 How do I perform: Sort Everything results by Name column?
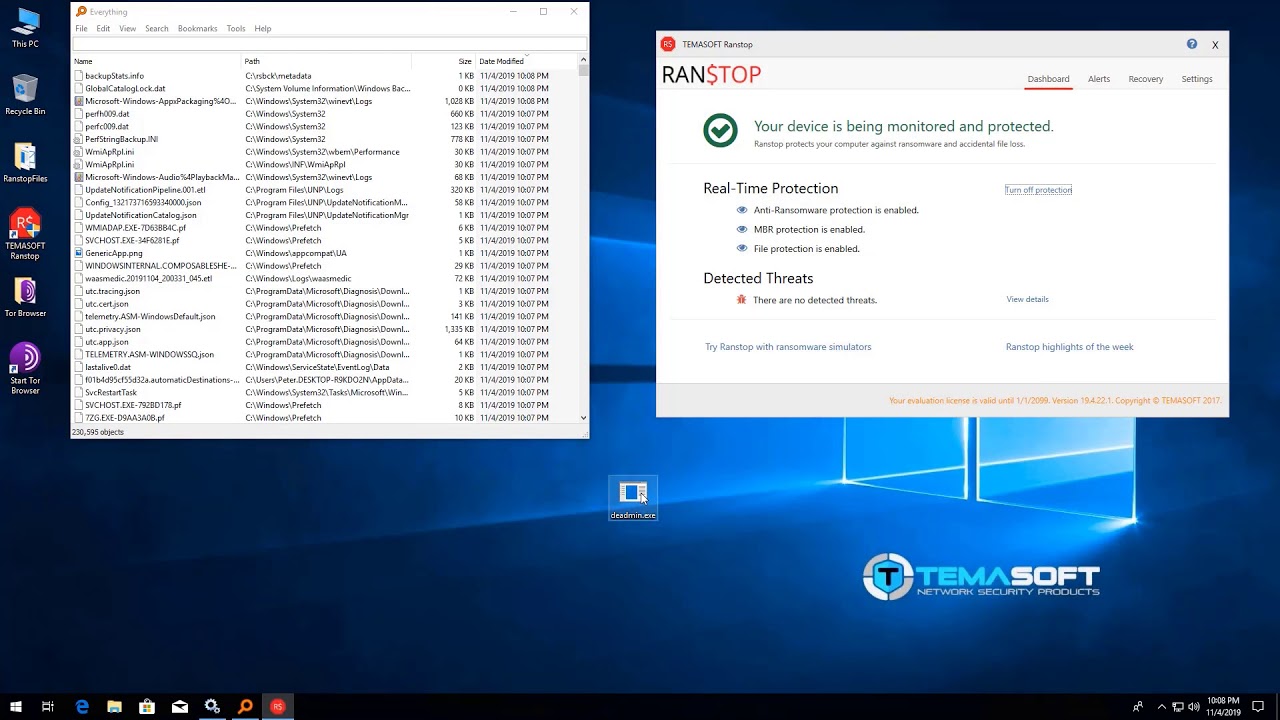coord(157,61)
